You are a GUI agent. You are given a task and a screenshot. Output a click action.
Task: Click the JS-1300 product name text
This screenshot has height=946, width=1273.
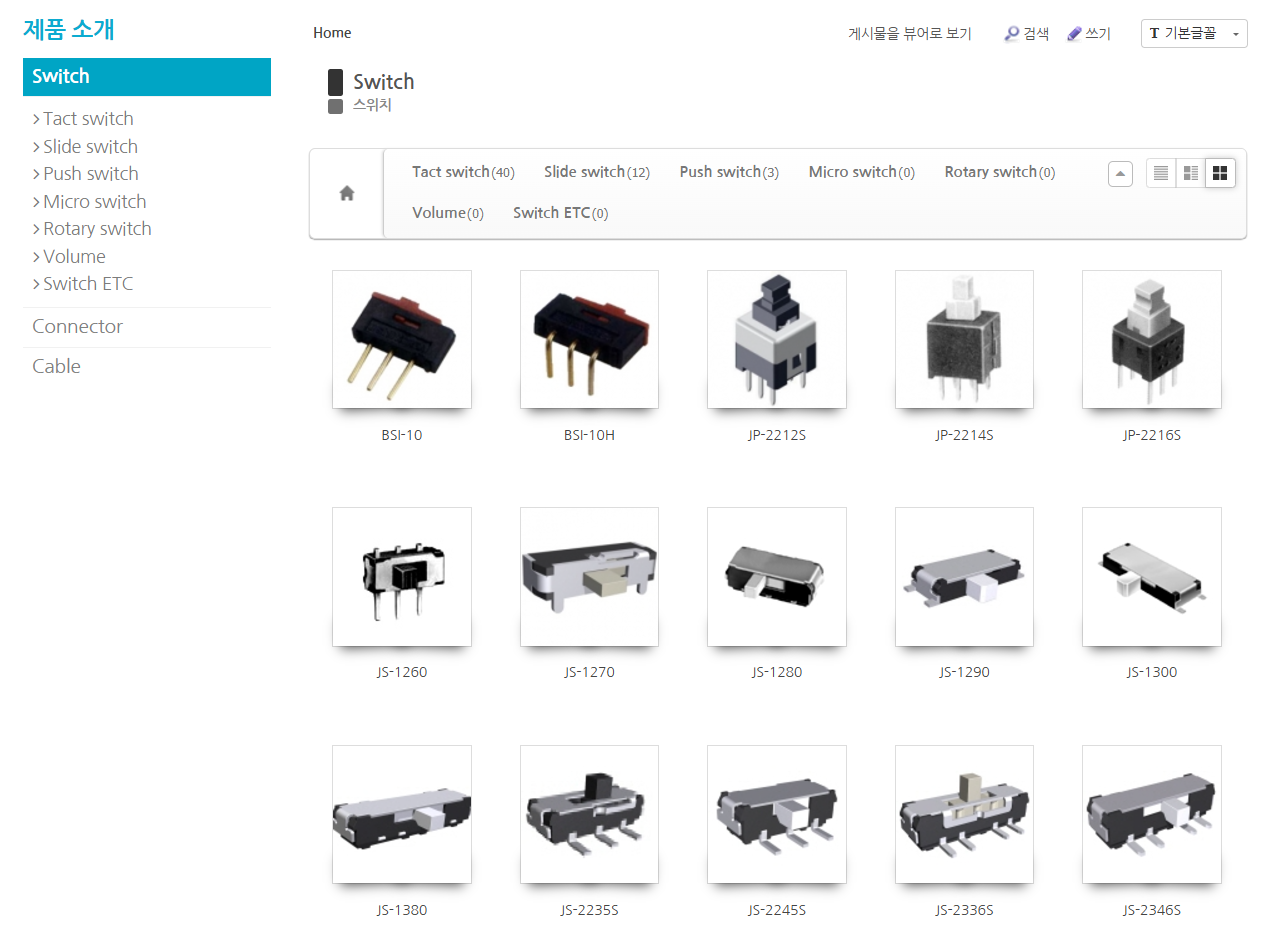pos(1152,673)
